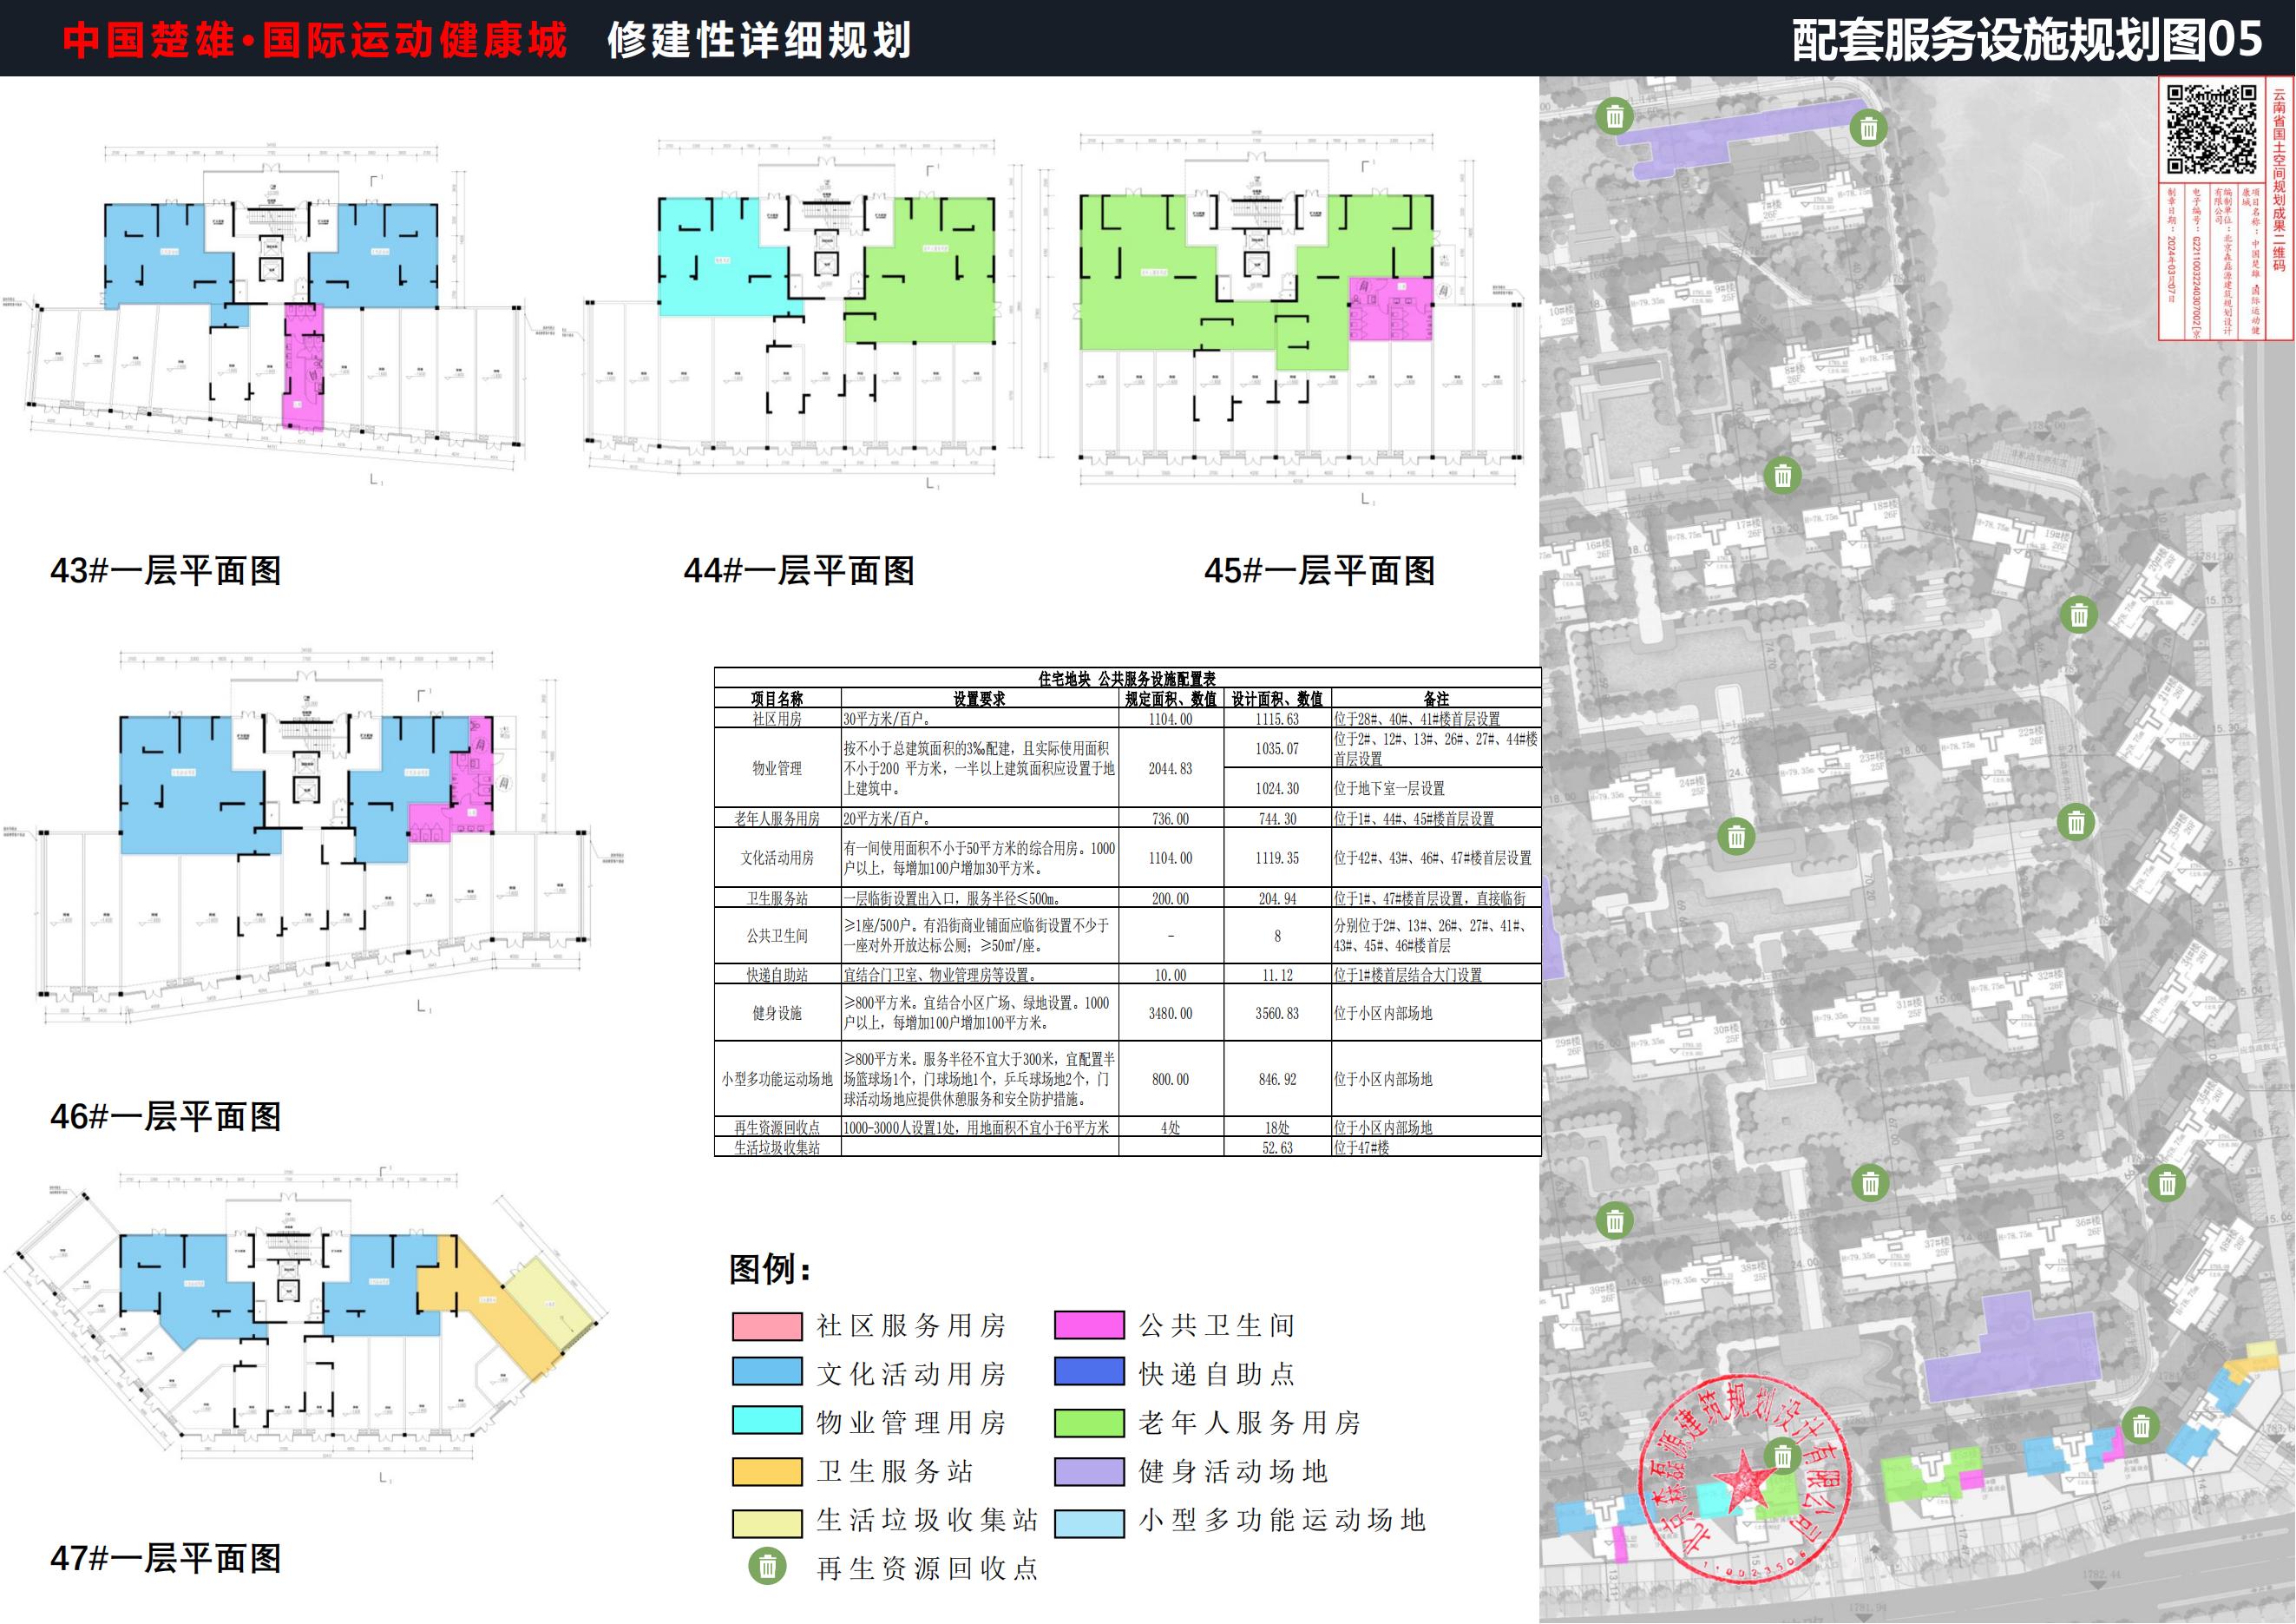Click the 设置要求 column header
The image size is (2296, 1624).
(x=979, y=699)
